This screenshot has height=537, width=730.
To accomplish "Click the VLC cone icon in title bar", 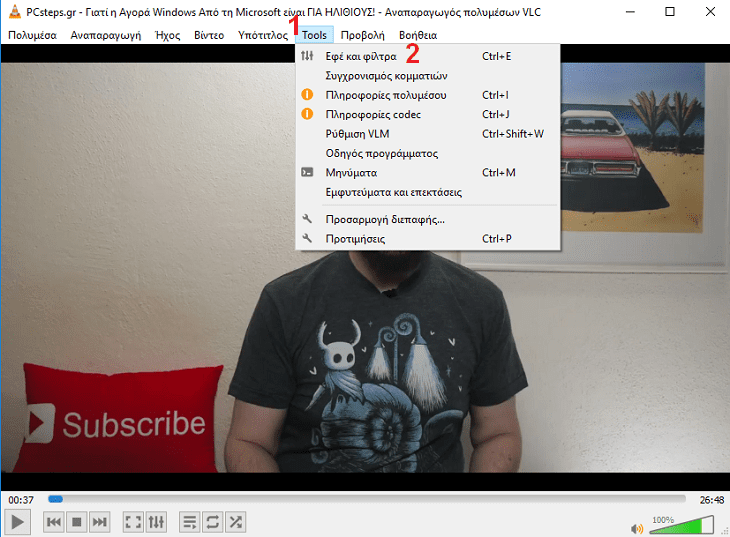I will coord(15,12).
